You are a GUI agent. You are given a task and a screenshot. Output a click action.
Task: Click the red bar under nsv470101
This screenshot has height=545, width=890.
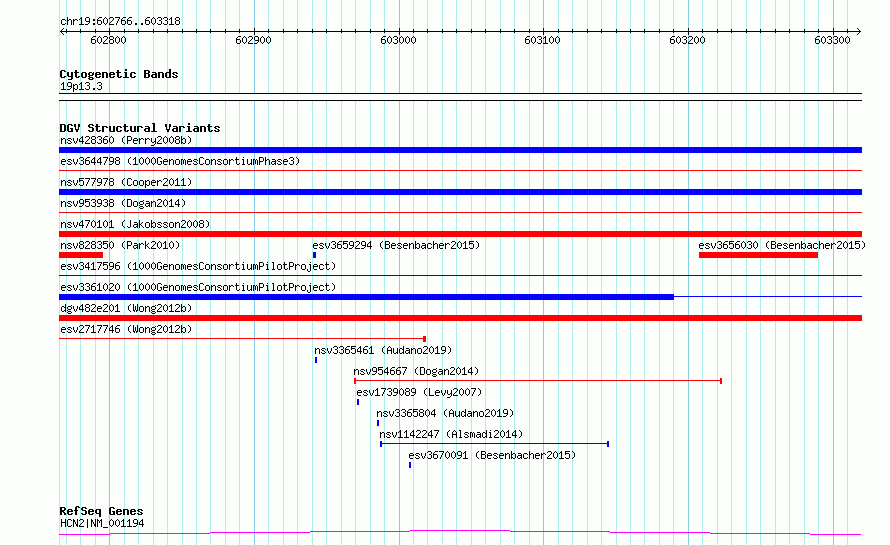[460, 234]
